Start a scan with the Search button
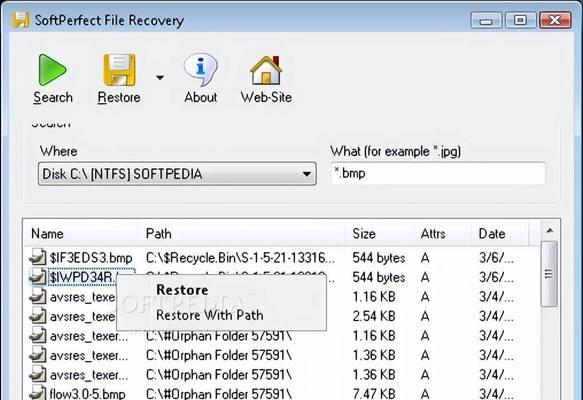583x400 pixels. [x=52, y=79]
